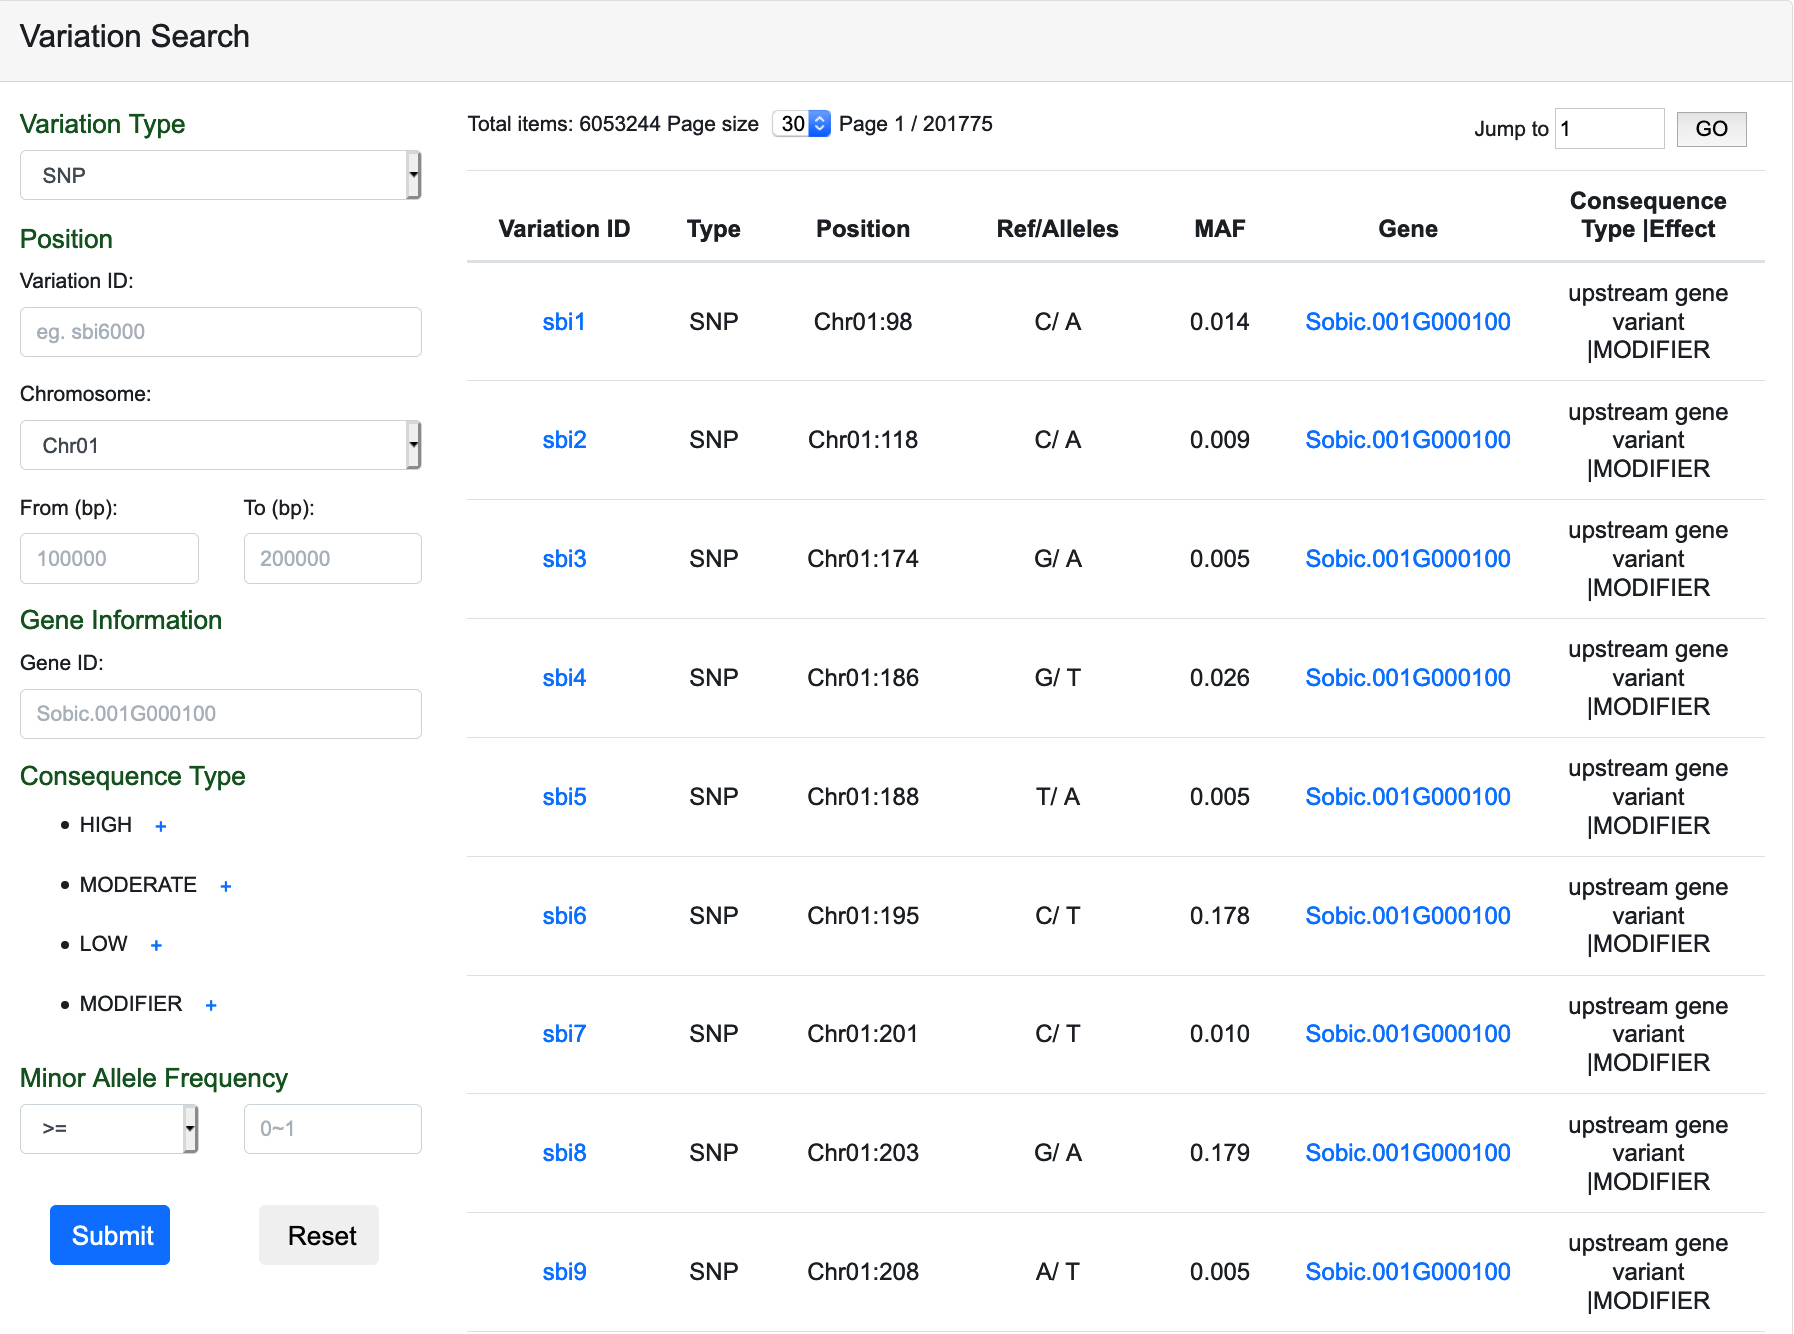This screenshot has width=1794, height=1334.
Task: Open the page size selector
Action: point(801,124)
